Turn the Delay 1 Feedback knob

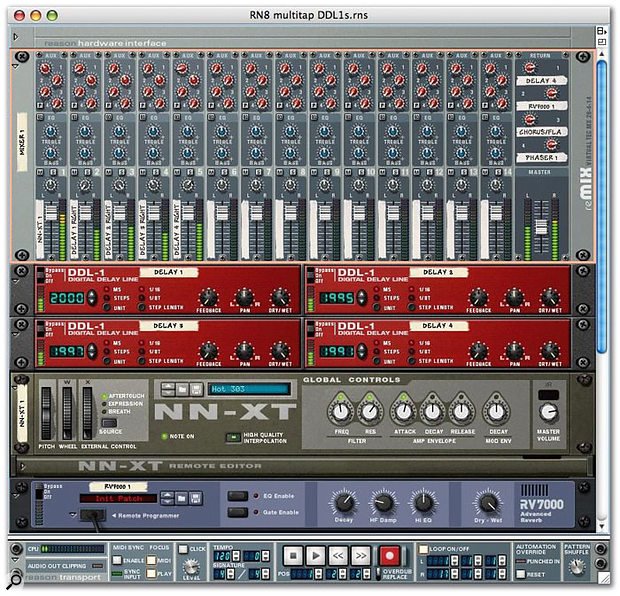pos(208,297)
